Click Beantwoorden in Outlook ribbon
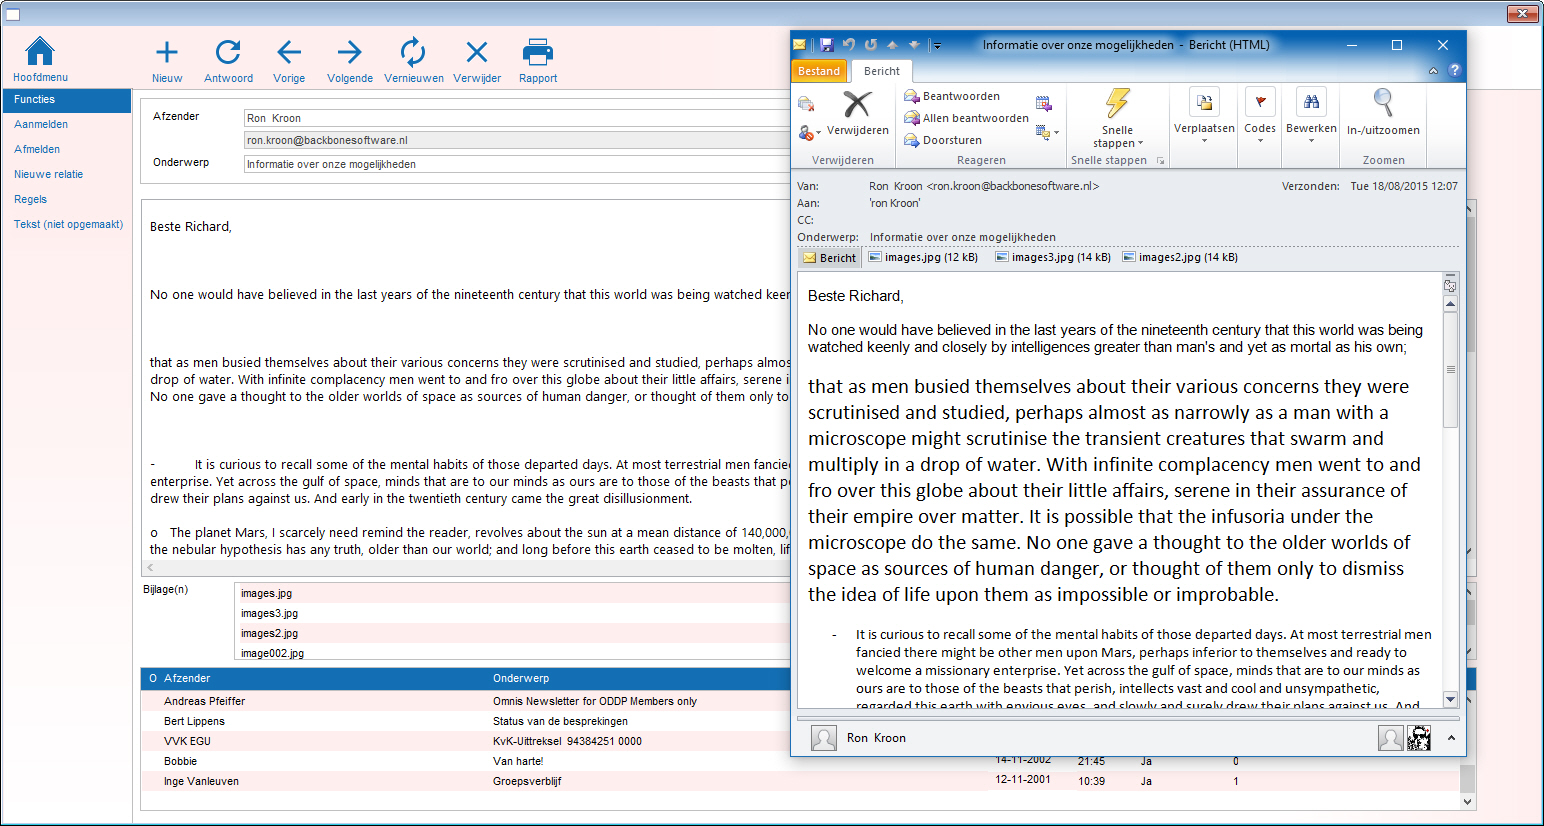Screen dimensions: 1544x826 tap(952, 96)
